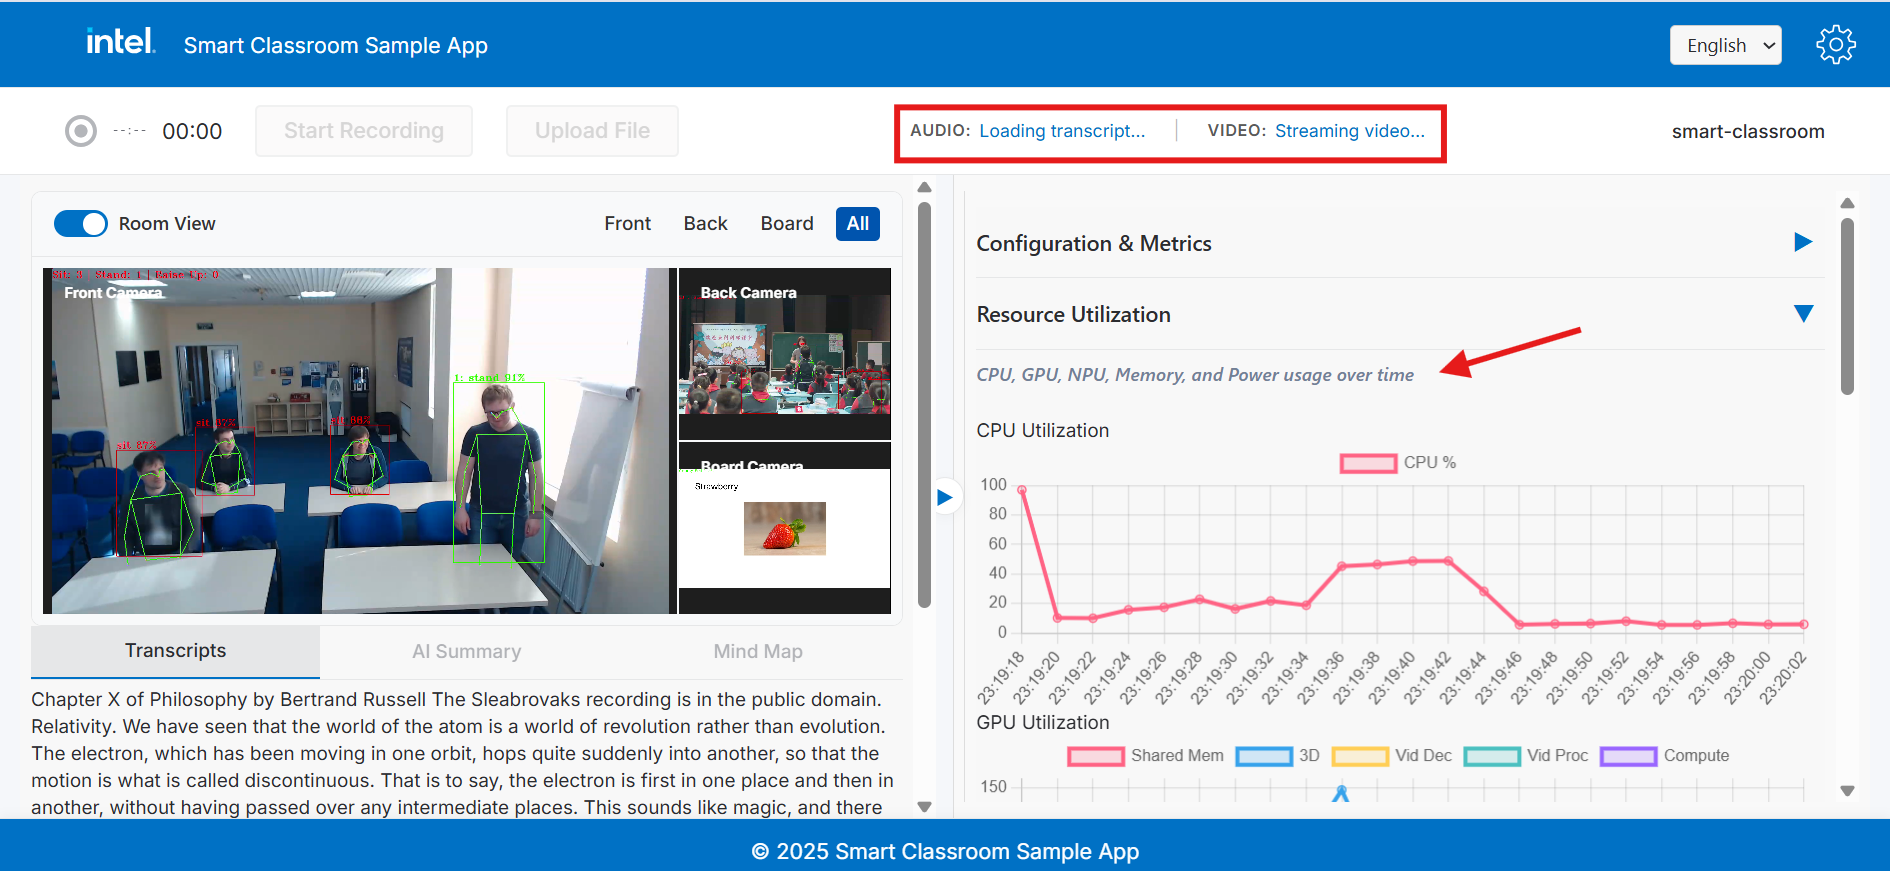Expand Configuration & Metrics section

tap(1803, 242)
